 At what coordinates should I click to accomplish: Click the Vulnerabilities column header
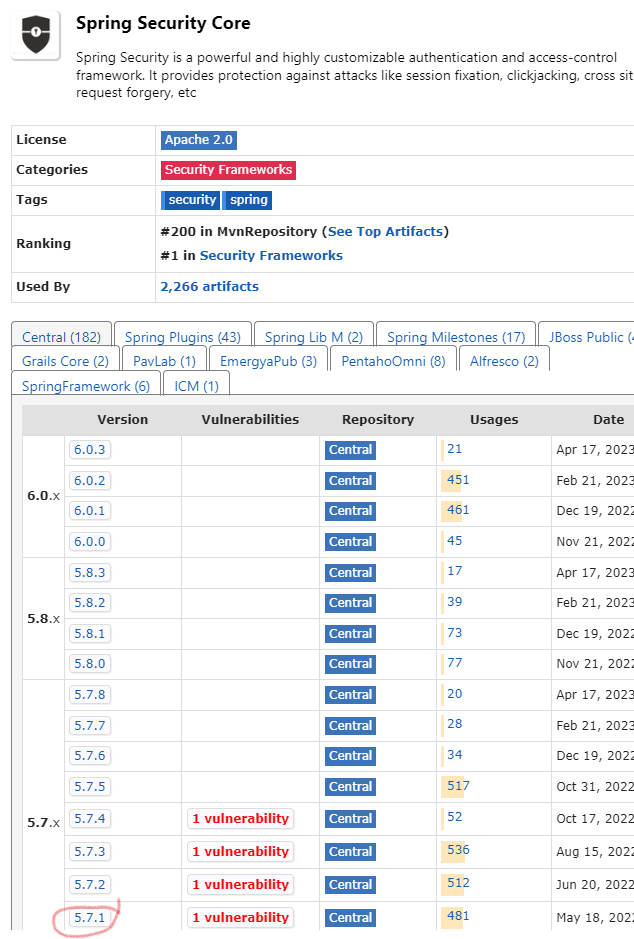pyautogui.click(x=250, y=420)
